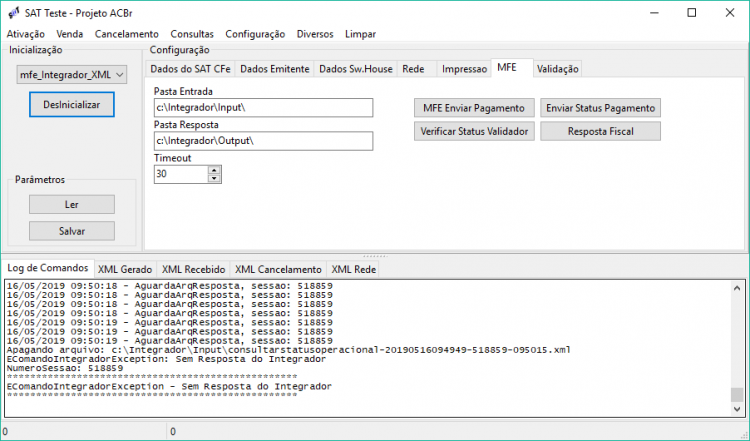Click the Salvar parameters button
This screenshot has width=750, height=441.
tap(72, 231)
